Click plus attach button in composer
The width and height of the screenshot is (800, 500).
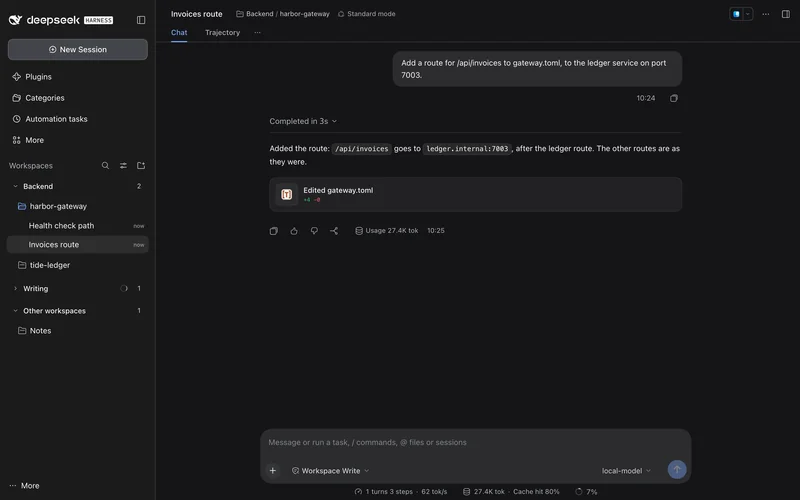pyautogui.click(x=272, y=470)
